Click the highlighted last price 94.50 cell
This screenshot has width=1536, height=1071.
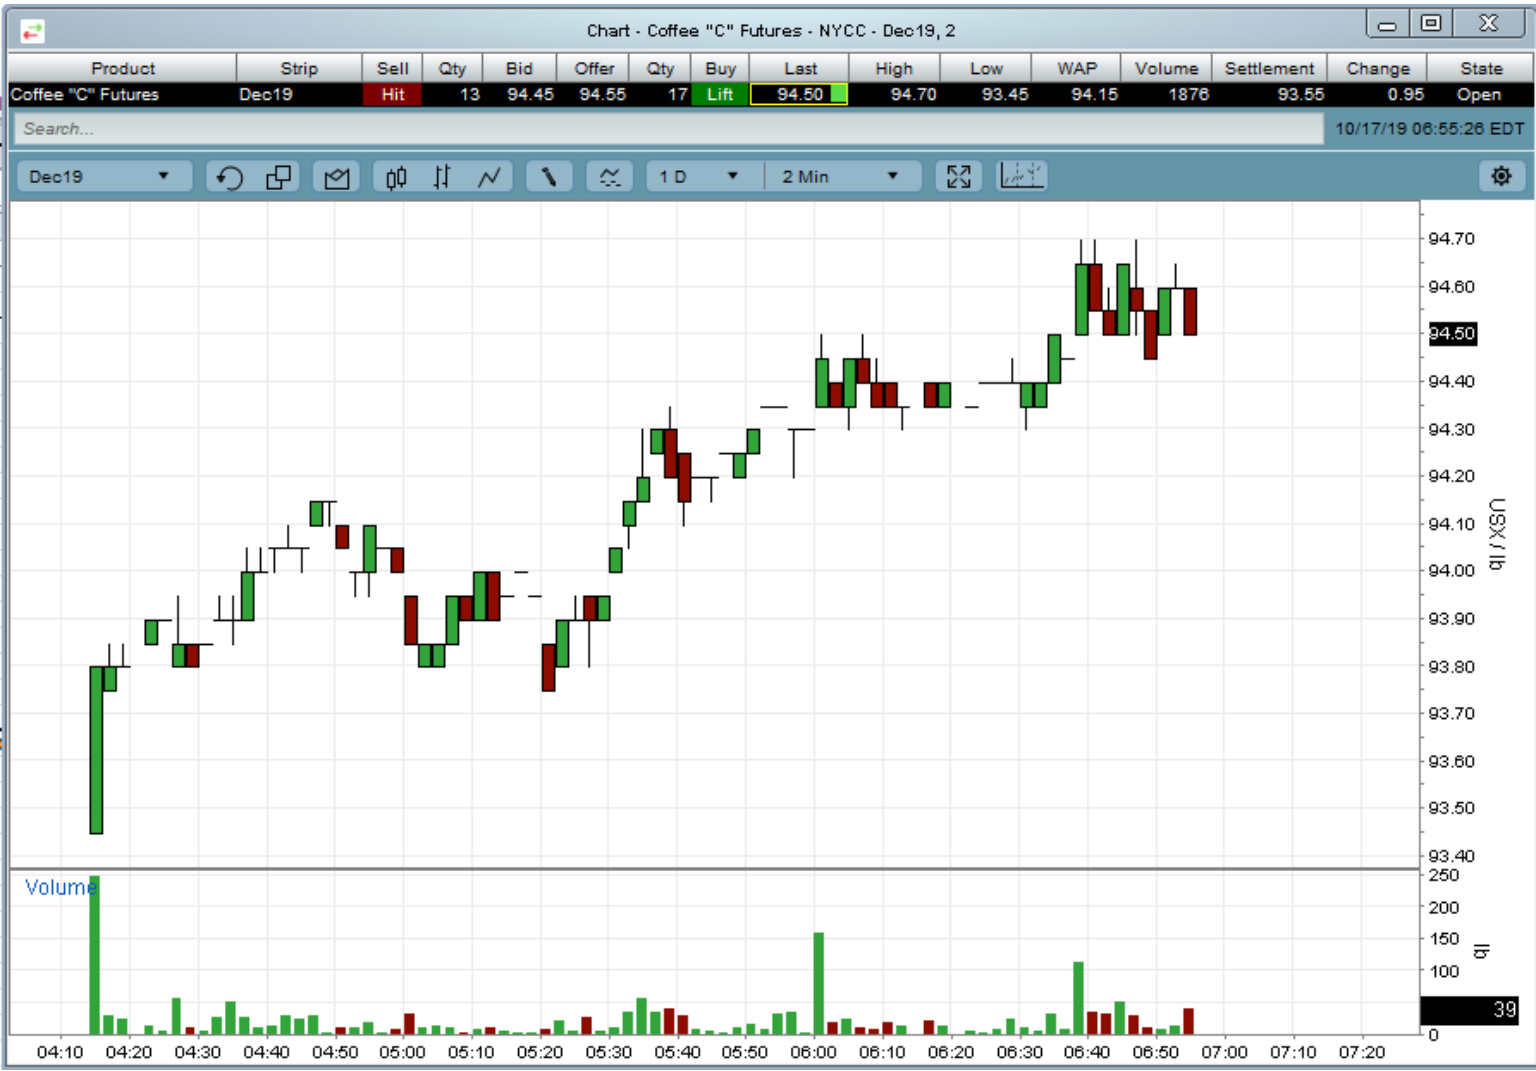click(x=800, y=94)
